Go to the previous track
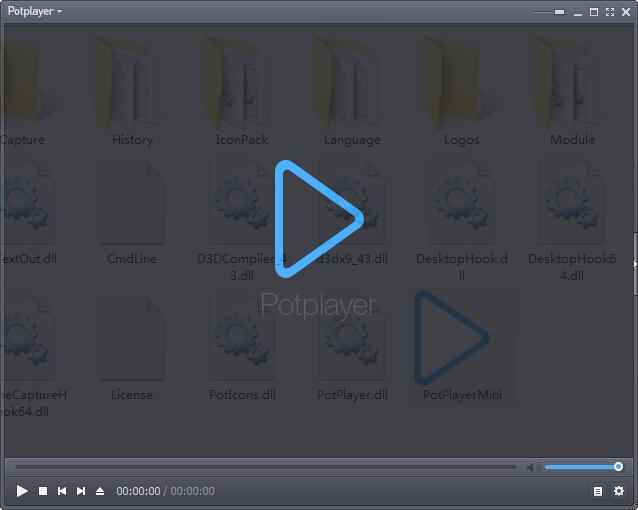Viewport: 638px width, 510px height. [62, 491]
